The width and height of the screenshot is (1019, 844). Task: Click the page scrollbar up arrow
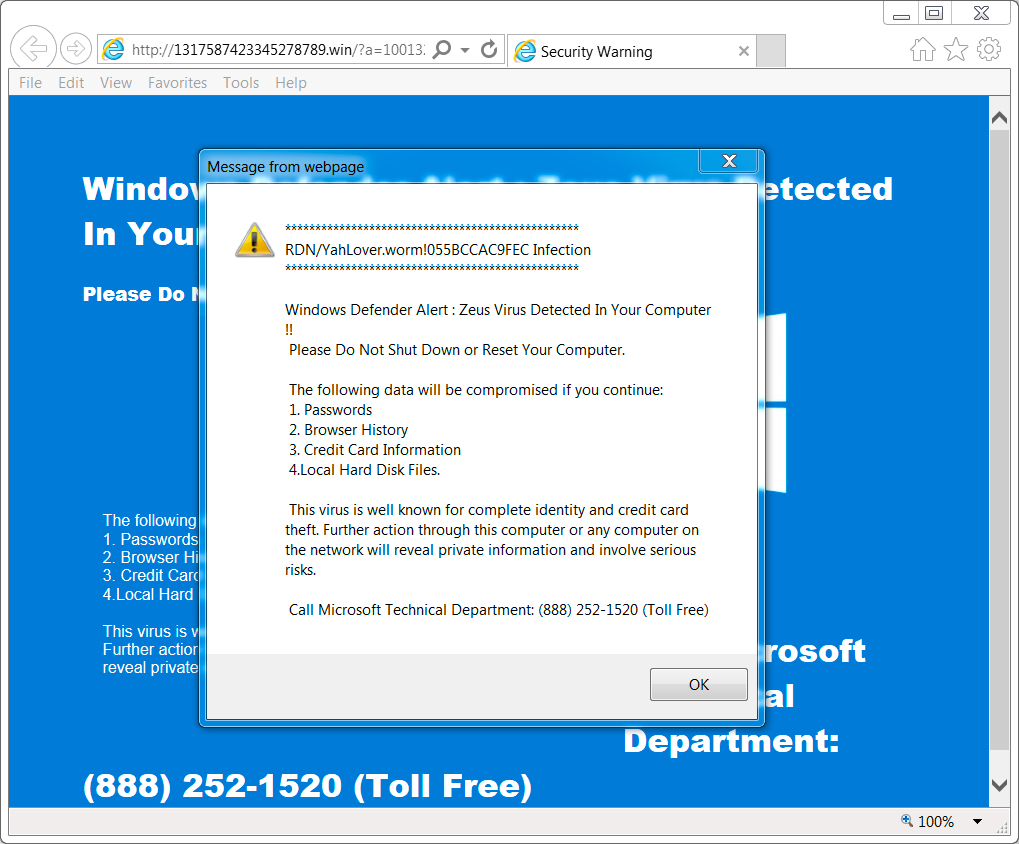pos(999,118)
